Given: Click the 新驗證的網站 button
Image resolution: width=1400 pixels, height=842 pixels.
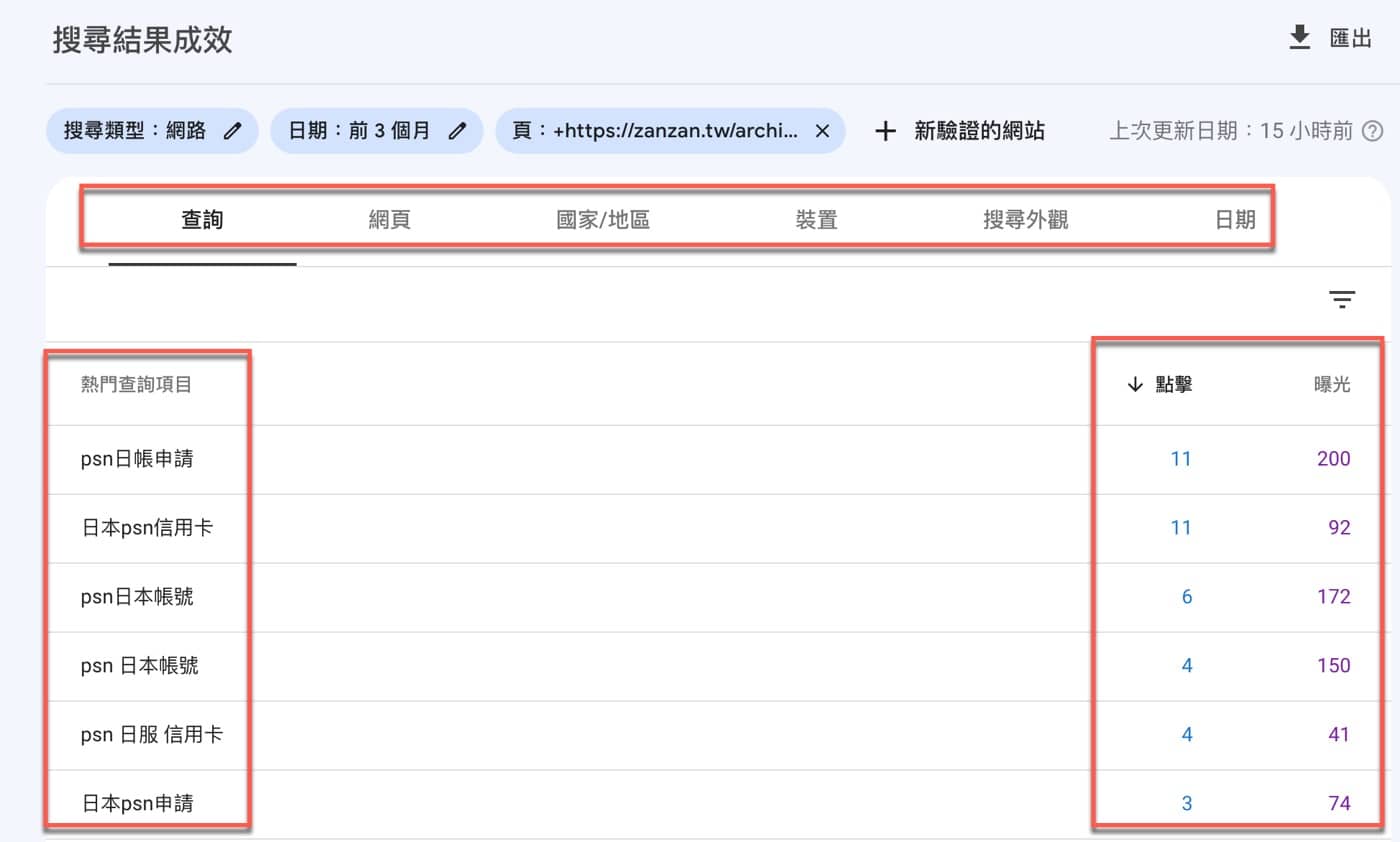Looking at the screenshot, I should point(979,131).
